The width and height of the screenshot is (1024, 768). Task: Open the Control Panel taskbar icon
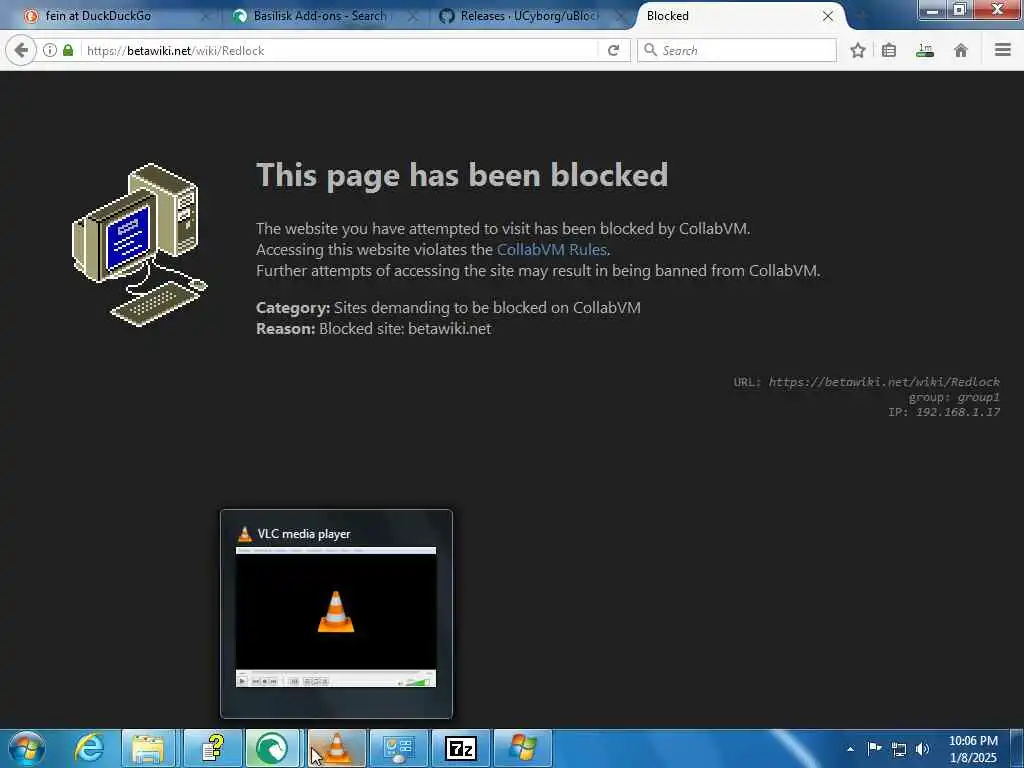coord(399,748)
